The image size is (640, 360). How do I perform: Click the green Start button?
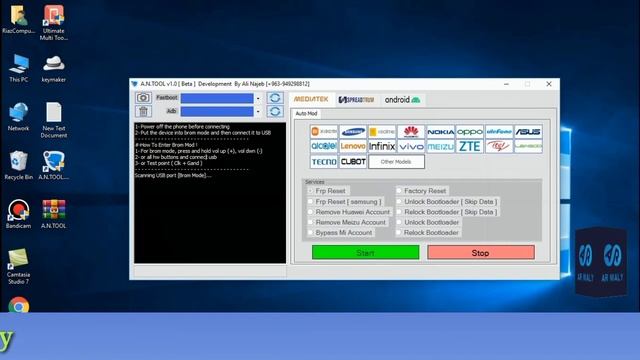pyautogui.click(x=365, y=253)
